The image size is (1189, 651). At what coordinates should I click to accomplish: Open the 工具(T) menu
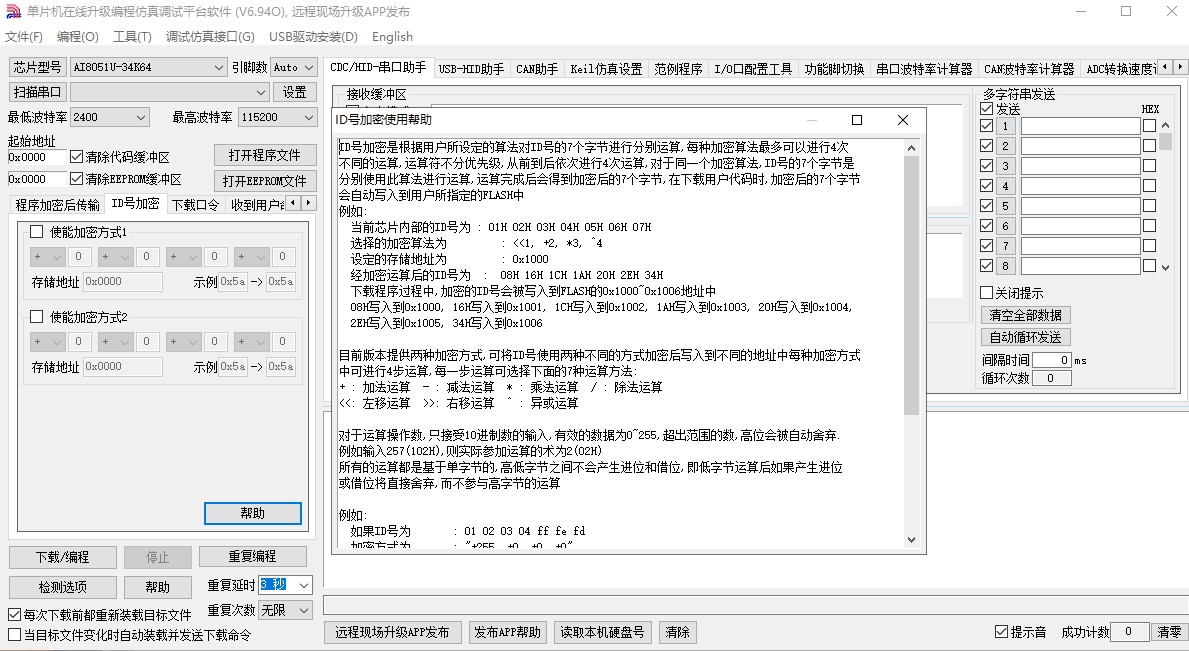(132, 36)
